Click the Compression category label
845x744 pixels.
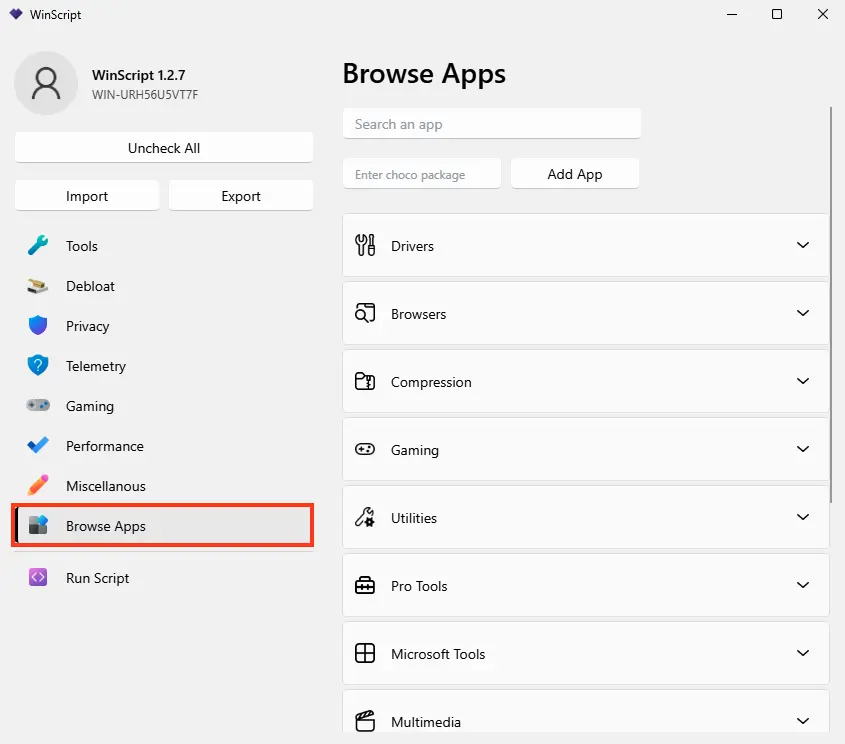pyautogui.click(x=431, y=383)
